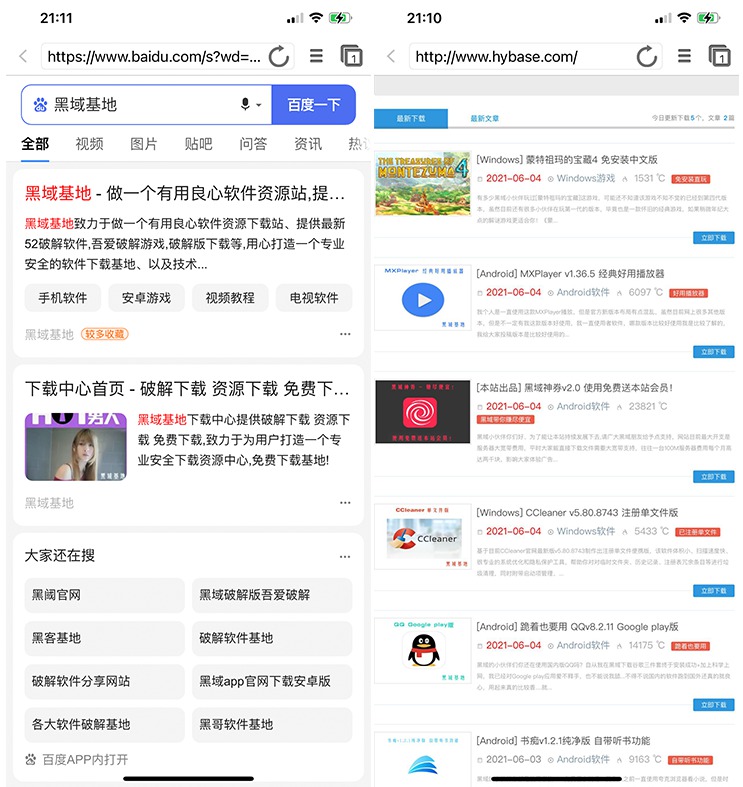The height and width of the screenshot is (787, 743).
Task: Click 立即下载 for MXPlayer
Action: 714,352
